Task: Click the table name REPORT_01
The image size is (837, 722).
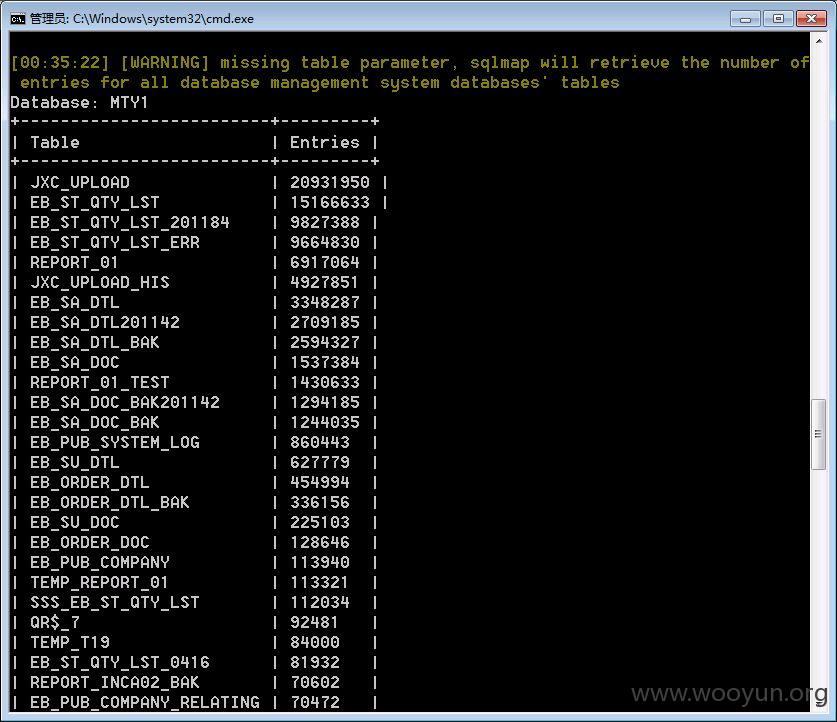Action: tap(74, 262)
